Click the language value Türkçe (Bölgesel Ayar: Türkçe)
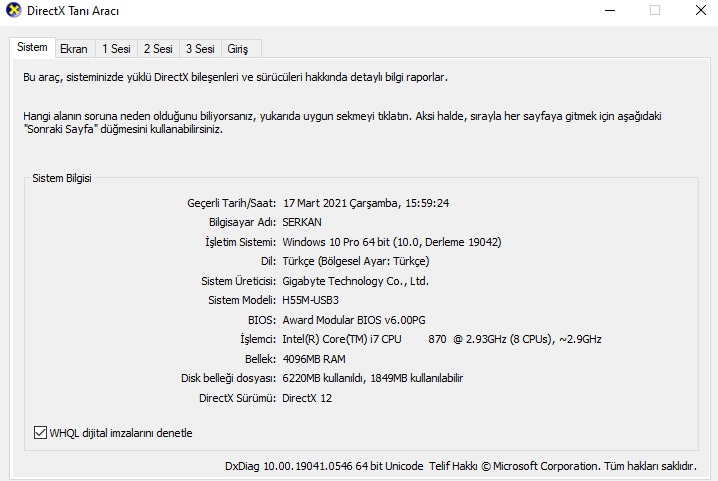The height and width of the screenshot is (481, 718). tap(356, 261)
